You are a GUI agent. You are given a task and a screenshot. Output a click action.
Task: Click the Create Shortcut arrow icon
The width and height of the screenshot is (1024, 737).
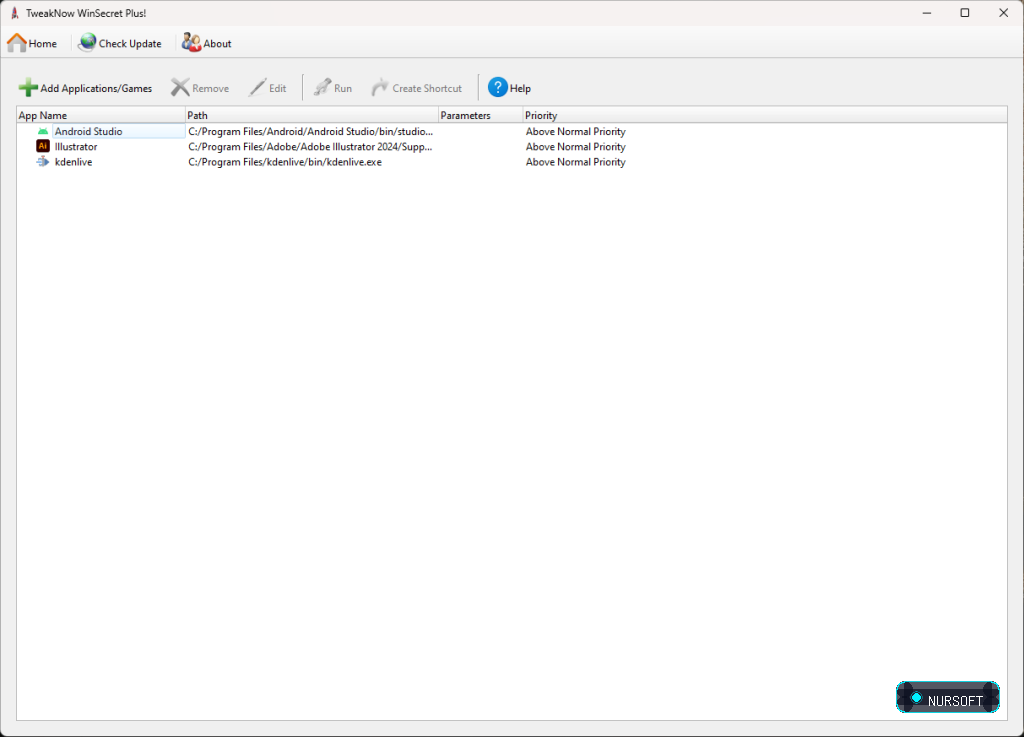[x=380, y=87]
